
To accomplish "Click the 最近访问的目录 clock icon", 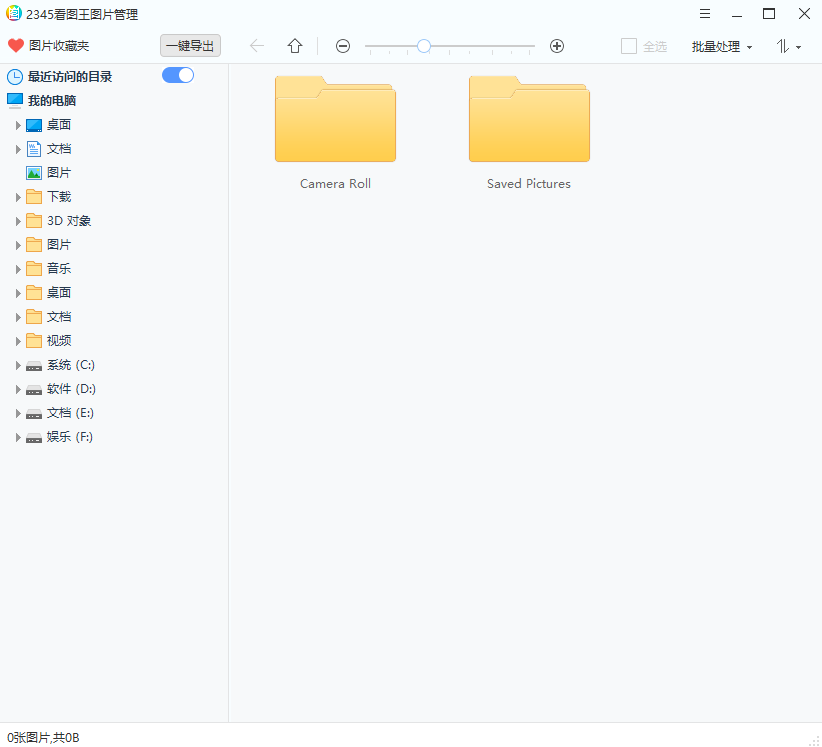I will pyautogui.click(x=15, y=76).
